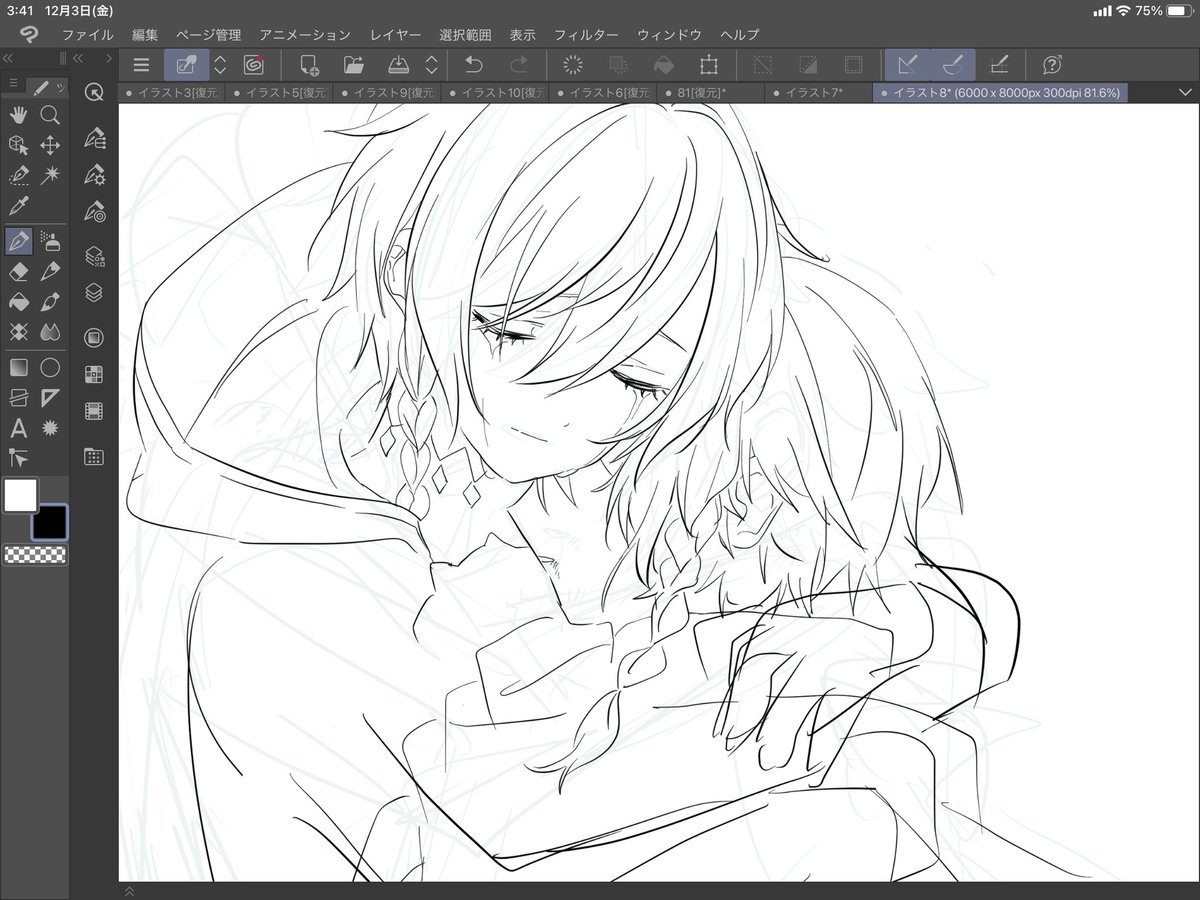Image resolution: width=1200 pixels, height=900 pixels.
Task: Click the Undo arrow in command bar
Action: 475,65
